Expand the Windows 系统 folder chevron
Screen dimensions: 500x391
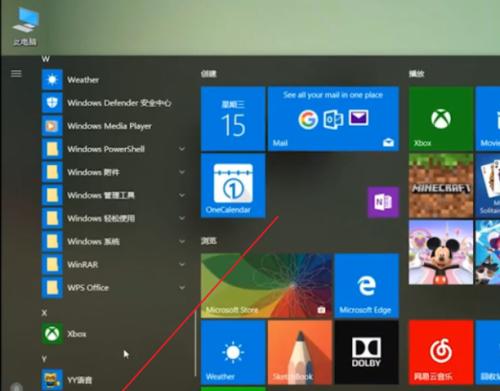click(182, 241)
